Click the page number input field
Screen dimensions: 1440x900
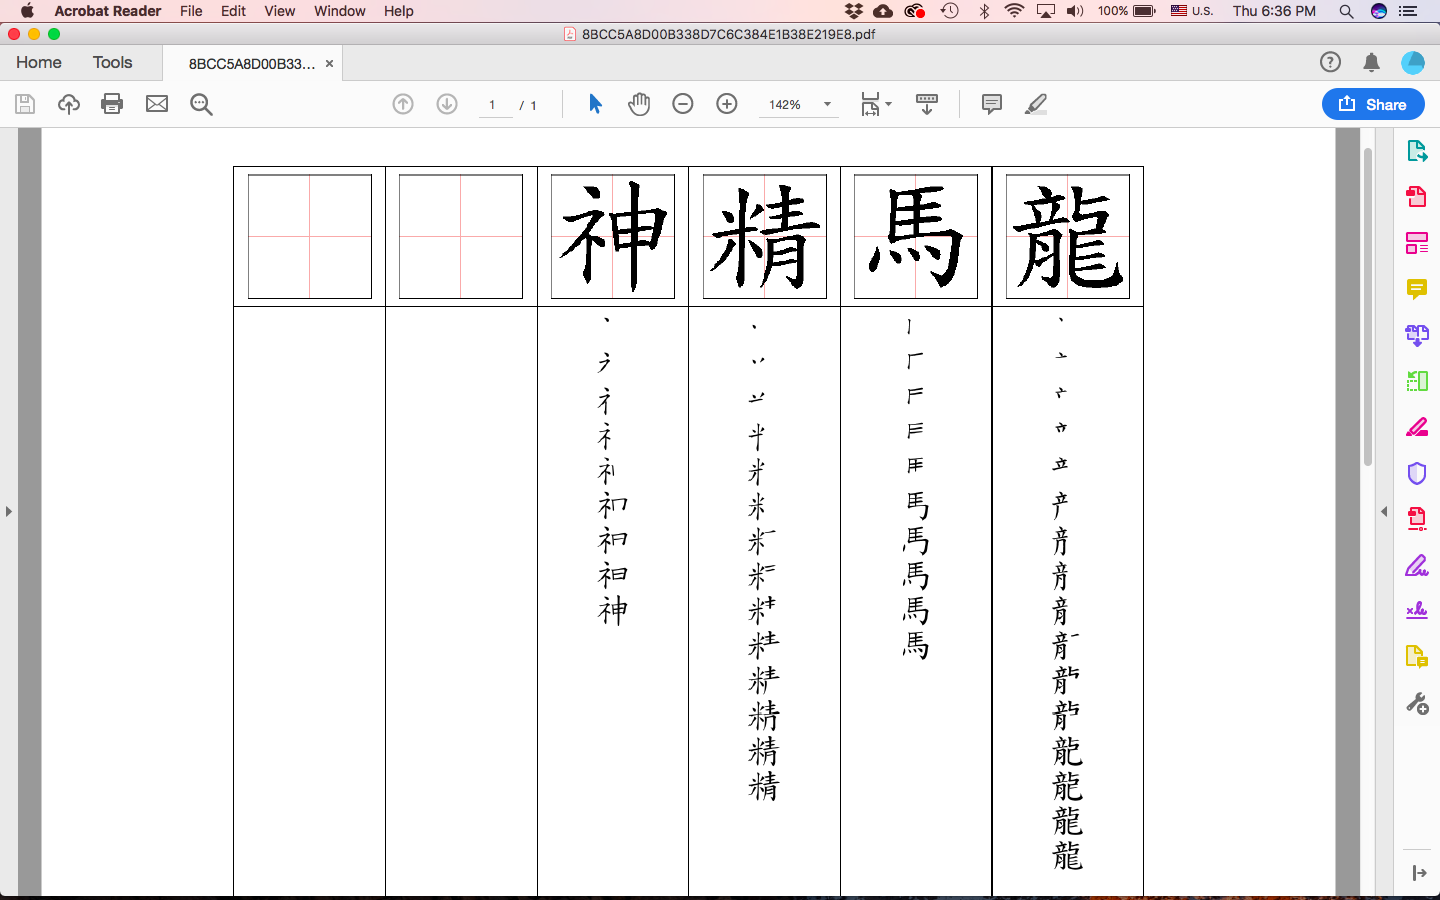(494, 105)
